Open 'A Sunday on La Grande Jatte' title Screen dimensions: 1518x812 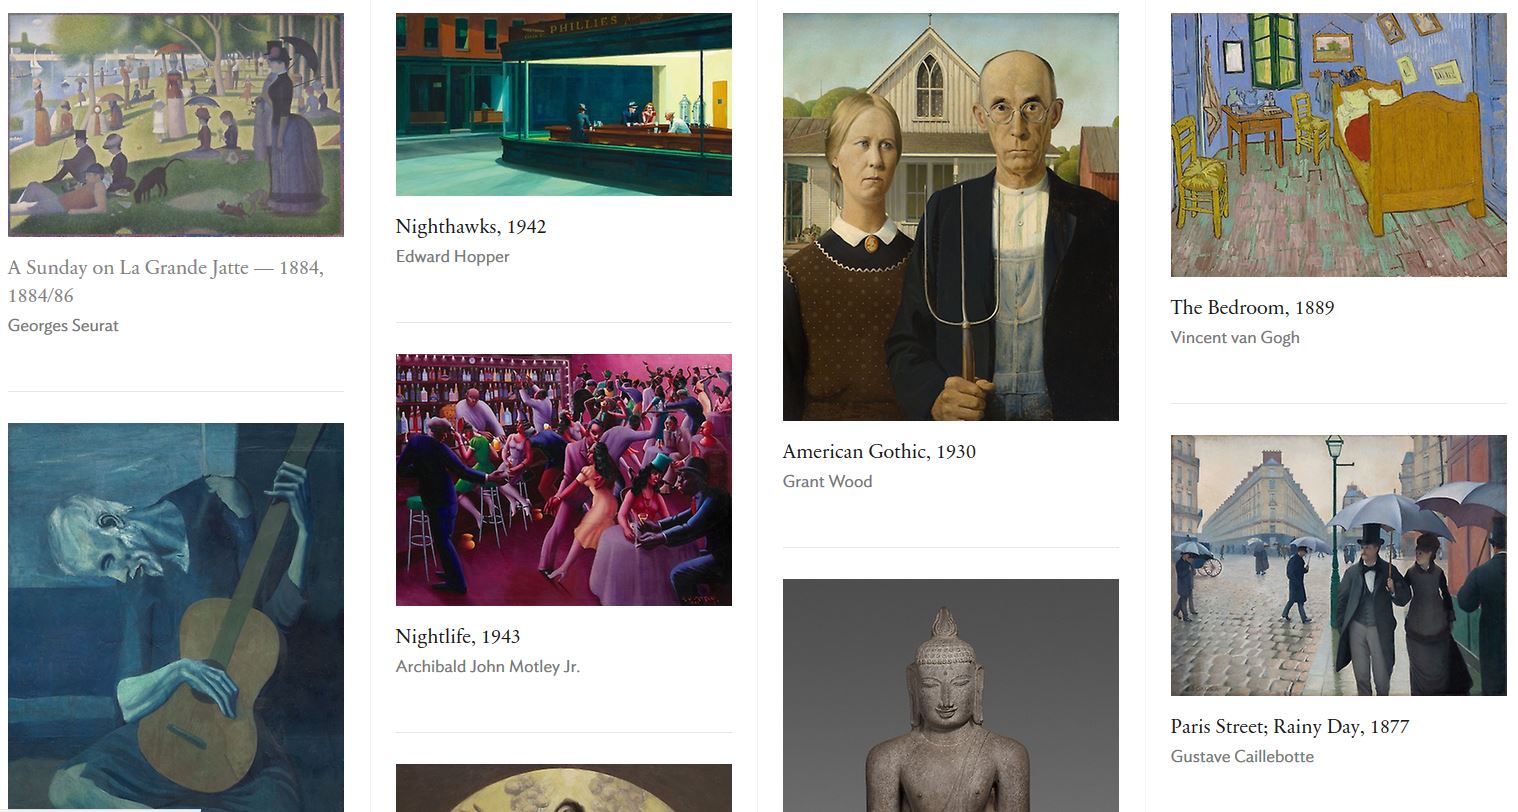(166, 281)
